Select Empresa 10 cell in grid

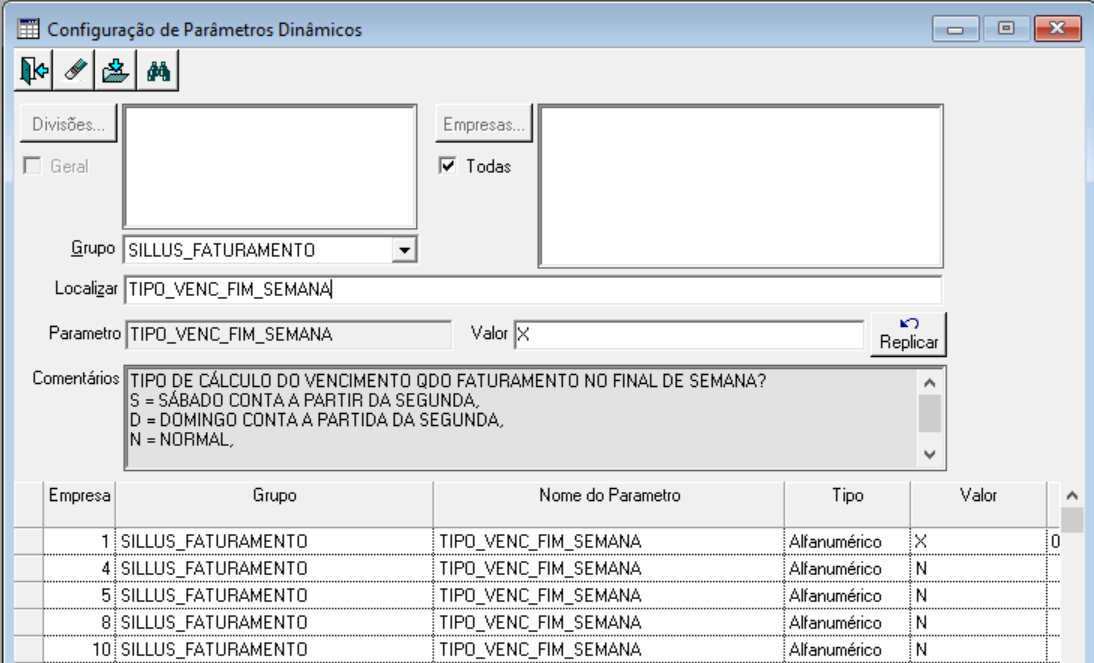(80, 650)
